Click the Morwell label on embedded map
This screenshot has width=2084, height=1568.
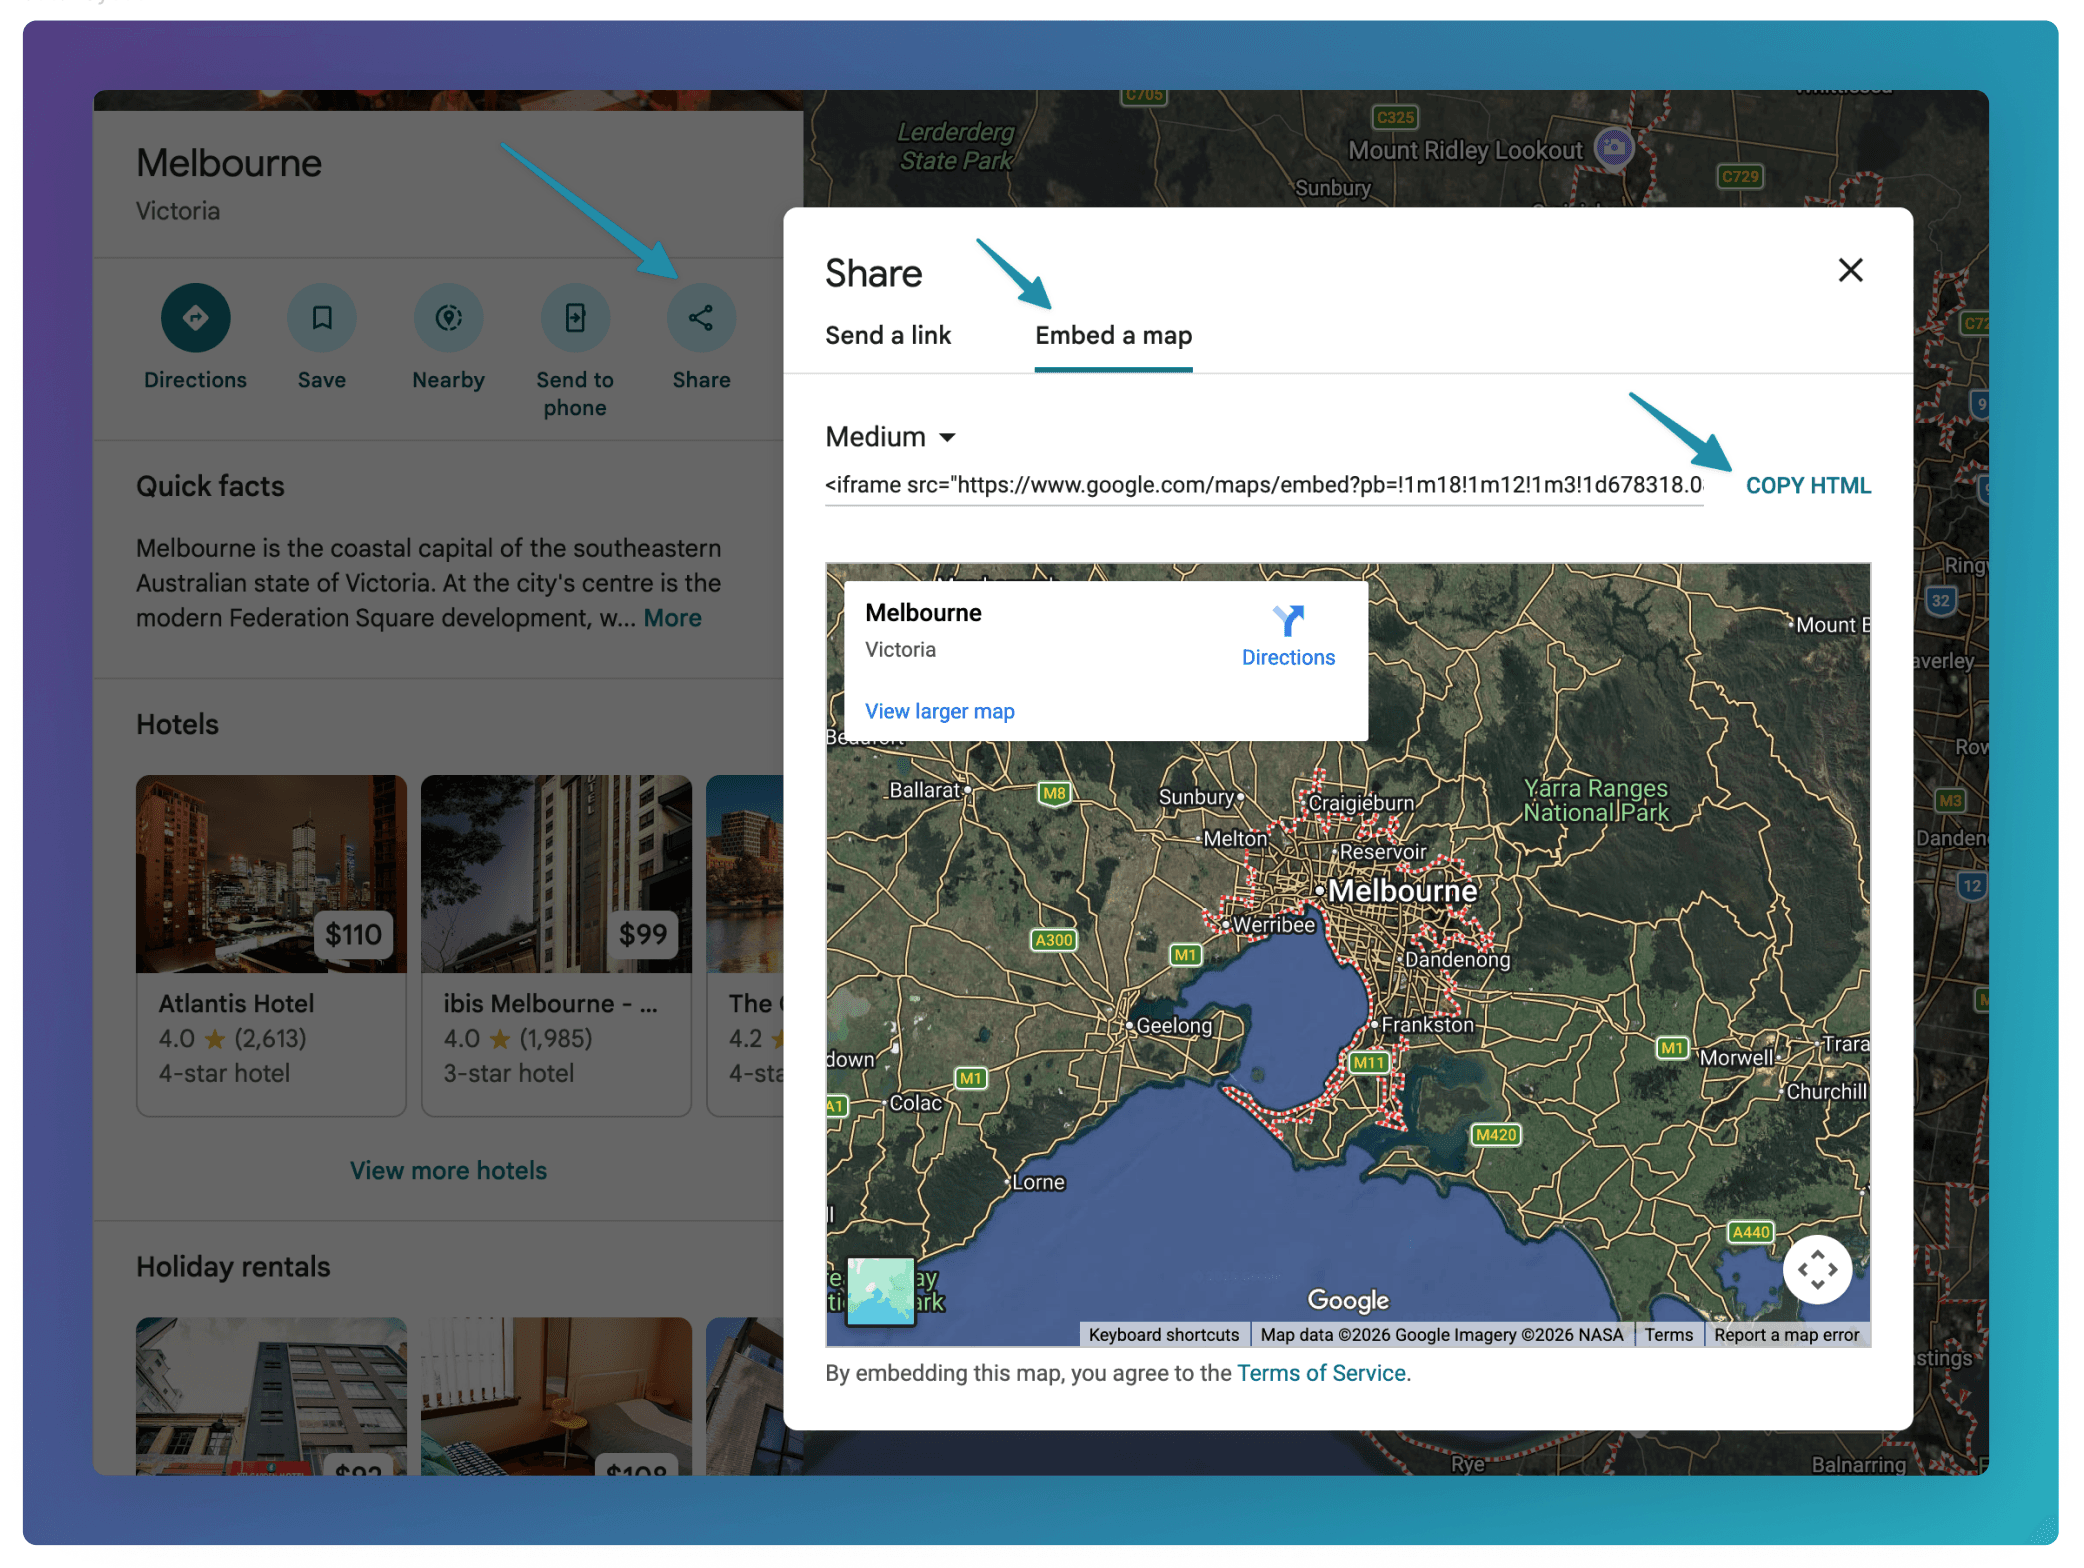(x=1736, y=1058)
